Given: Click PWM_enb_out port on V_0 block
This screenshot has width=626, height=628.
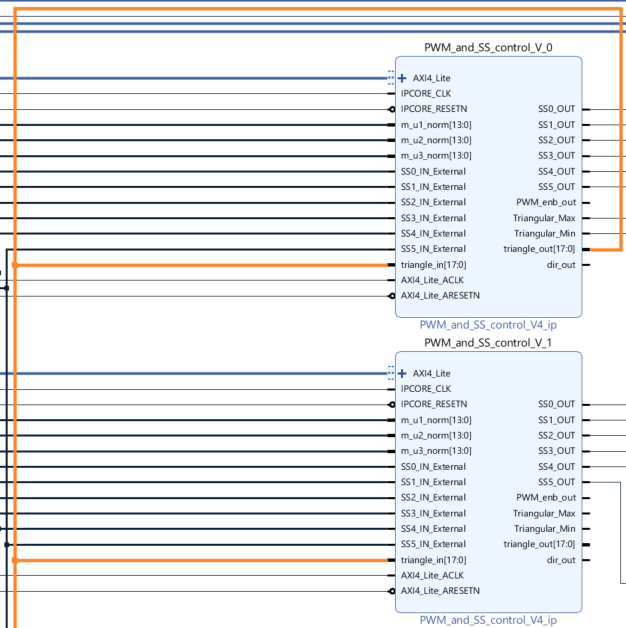Looking at the screenshot, I should 545,202.
